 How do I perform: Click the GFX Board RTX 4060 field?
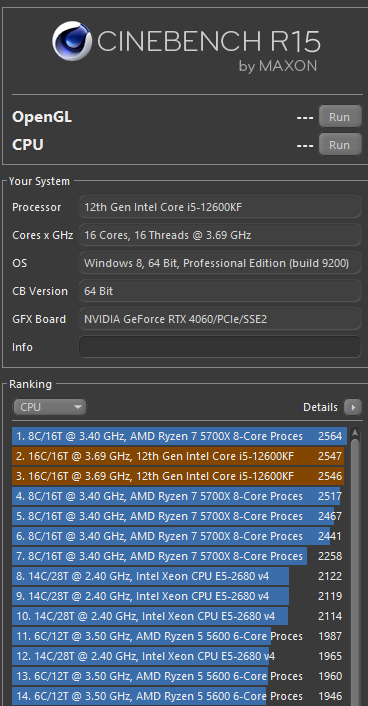coord(220,319)
